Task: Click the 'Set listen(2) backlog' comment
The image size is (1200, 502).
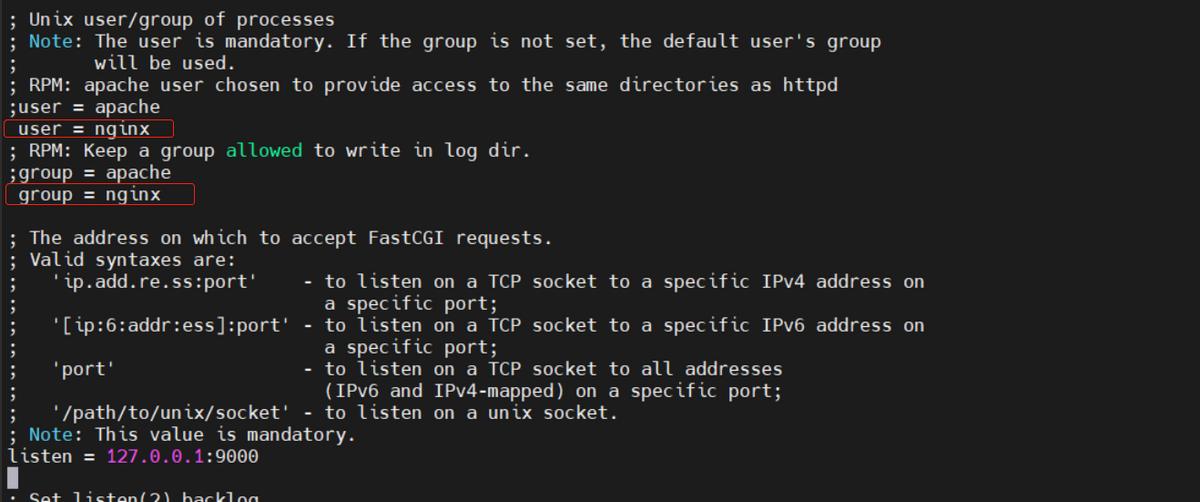Action: (x=144, y=497)
